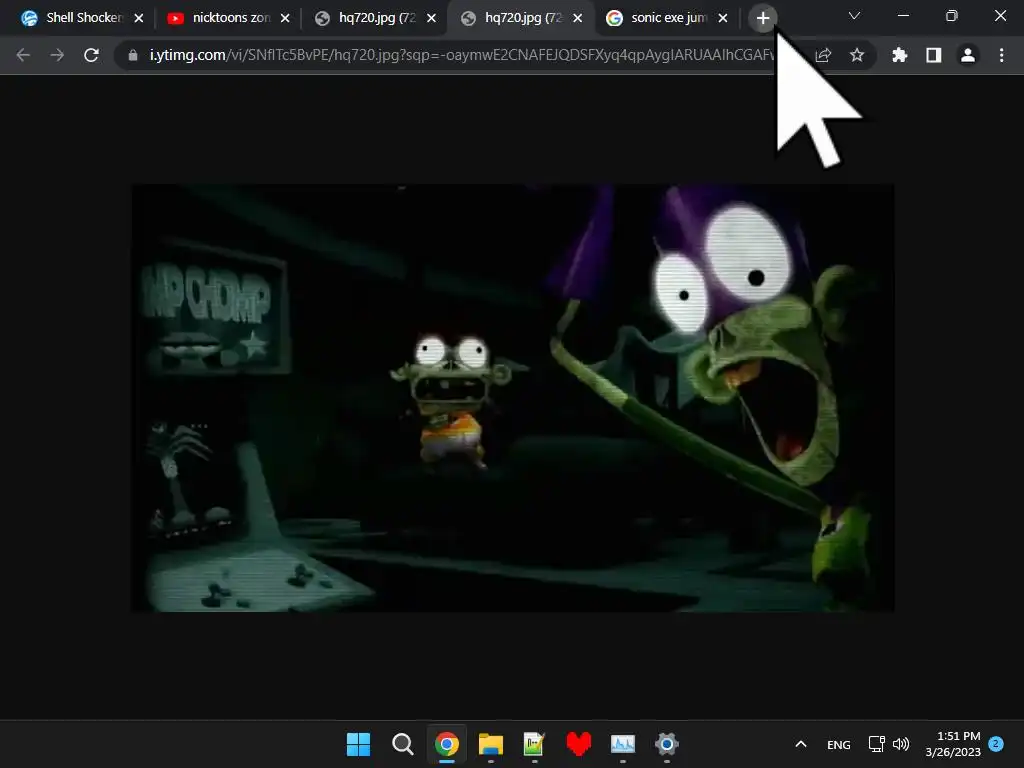Open the Windows Start menu
The image size is (1024, 768).
[358, 744]
